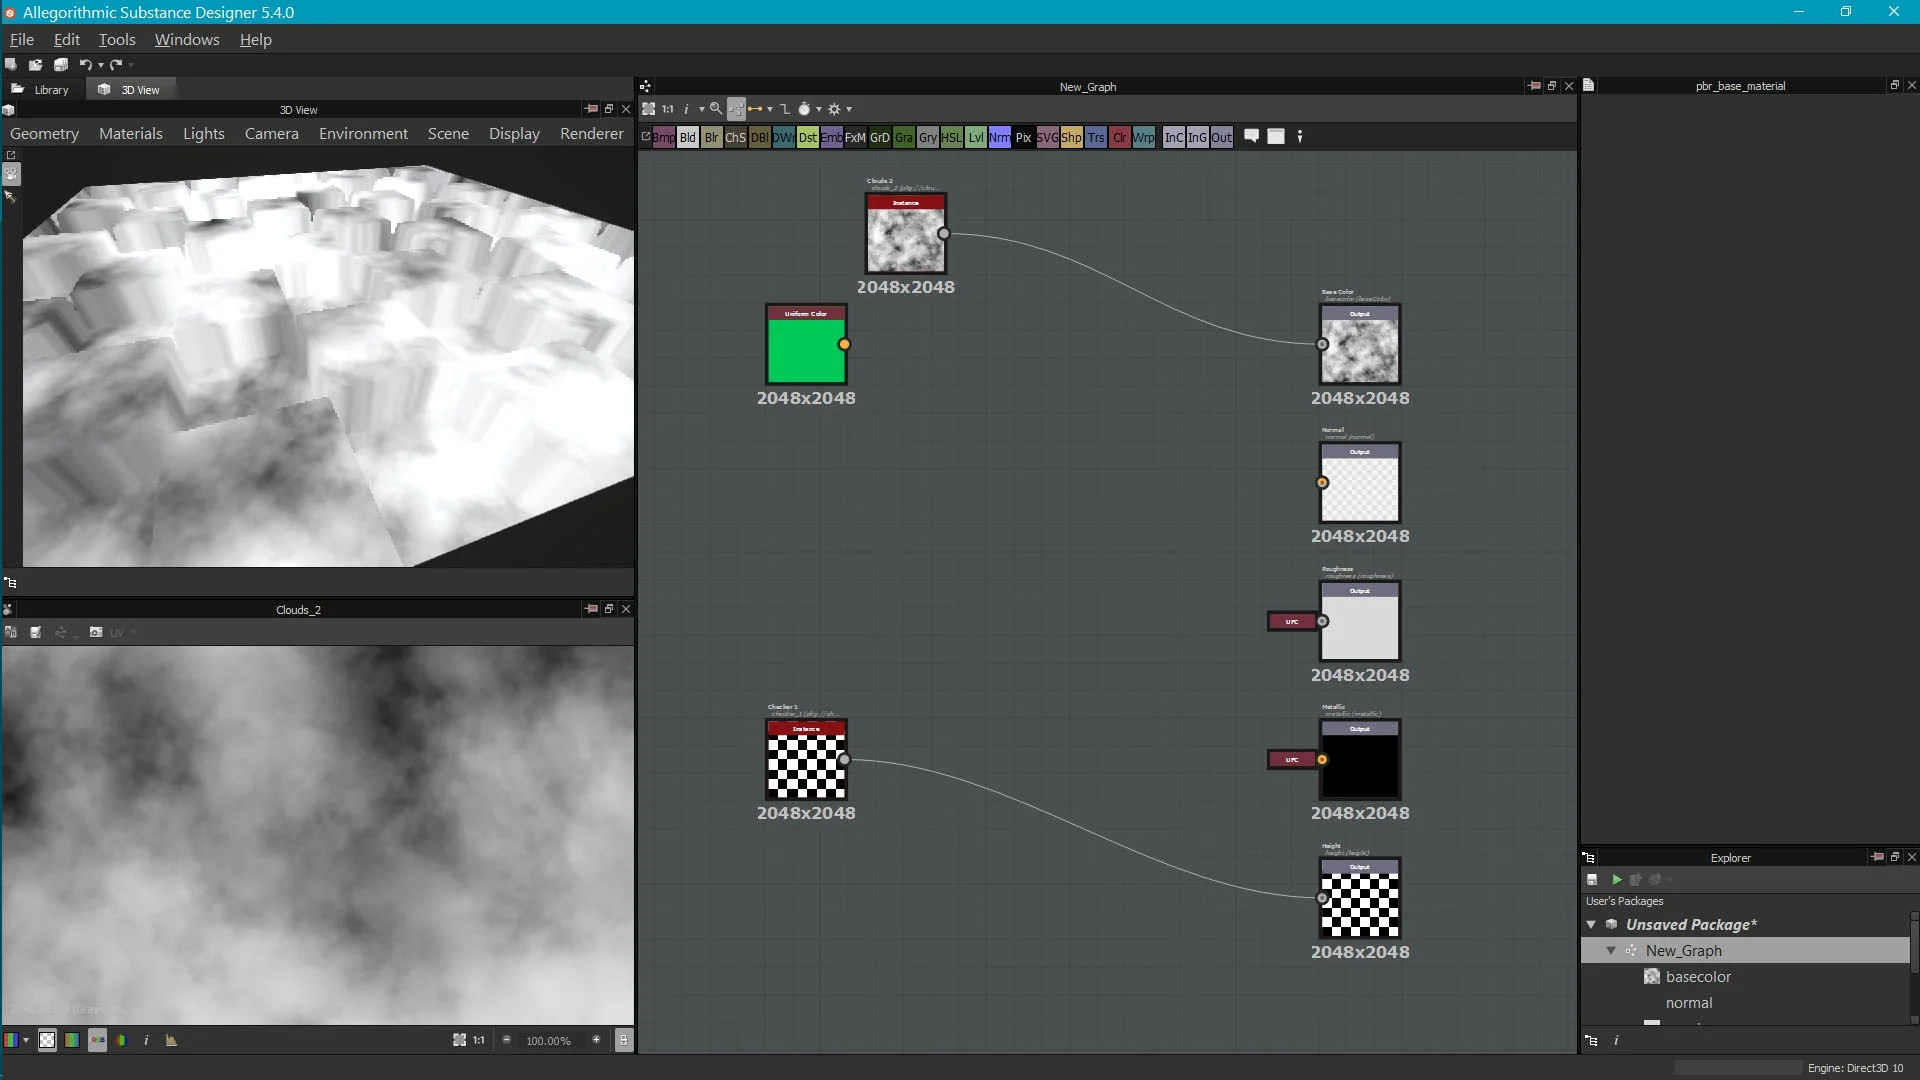Add a Gradient Dynamic (GrD) node
Viewport: 1920px width, 1080px height.
[x=880, y=138]
